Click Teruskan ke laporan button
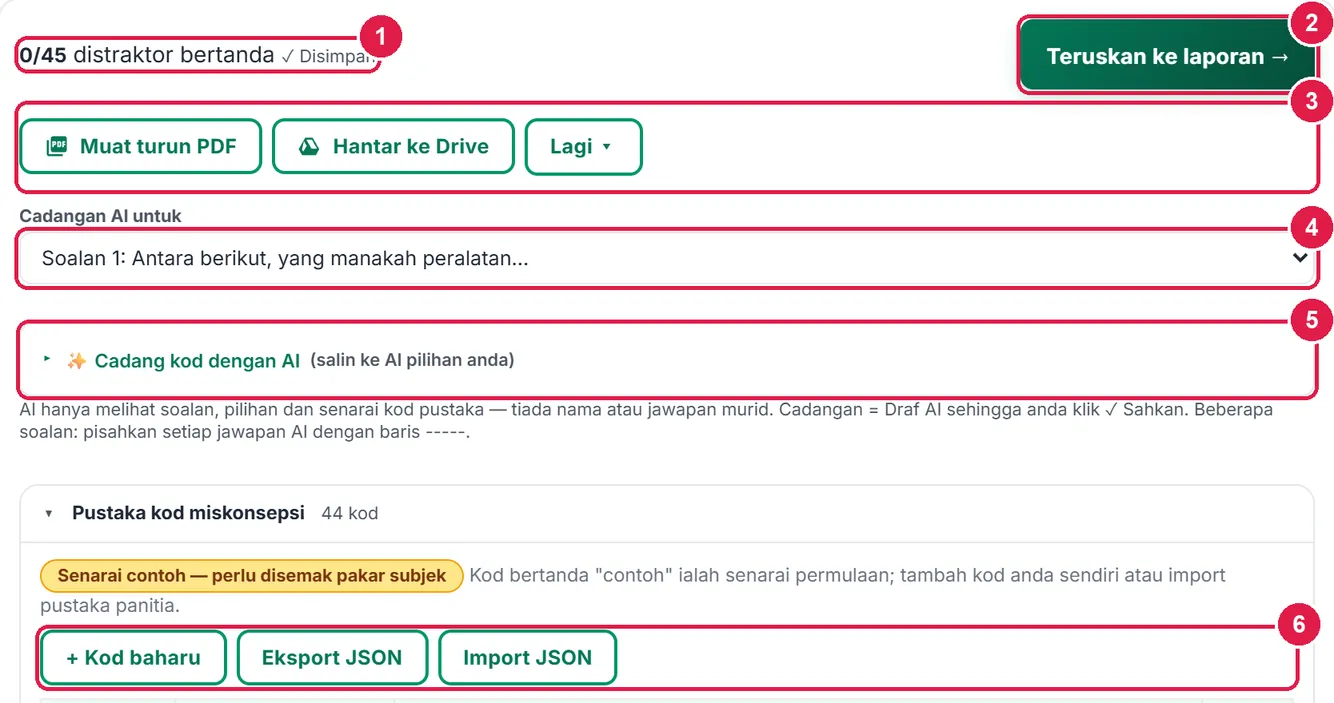Screen dimensions: 1334x703 click(x=1168, y=56)
